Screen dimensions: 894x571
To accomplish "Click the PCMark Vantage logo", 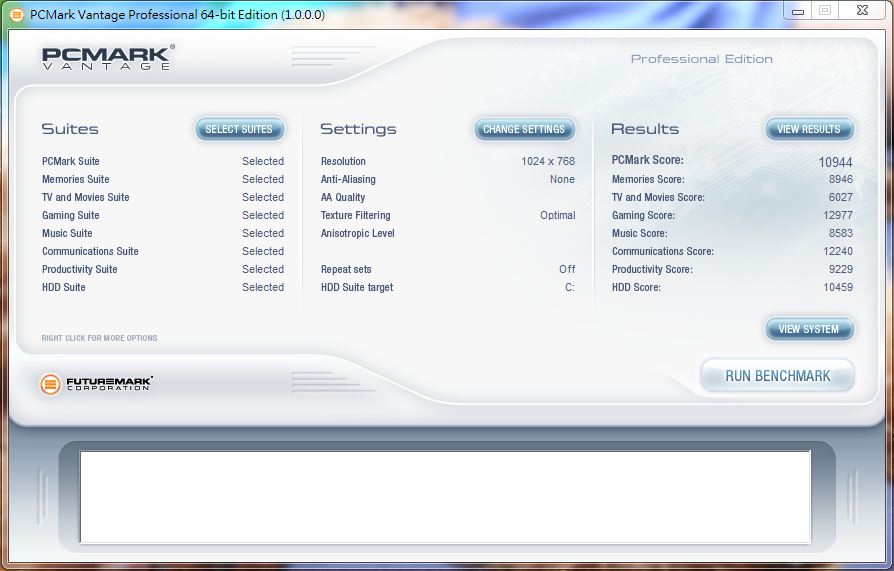I will coord(108,58).
